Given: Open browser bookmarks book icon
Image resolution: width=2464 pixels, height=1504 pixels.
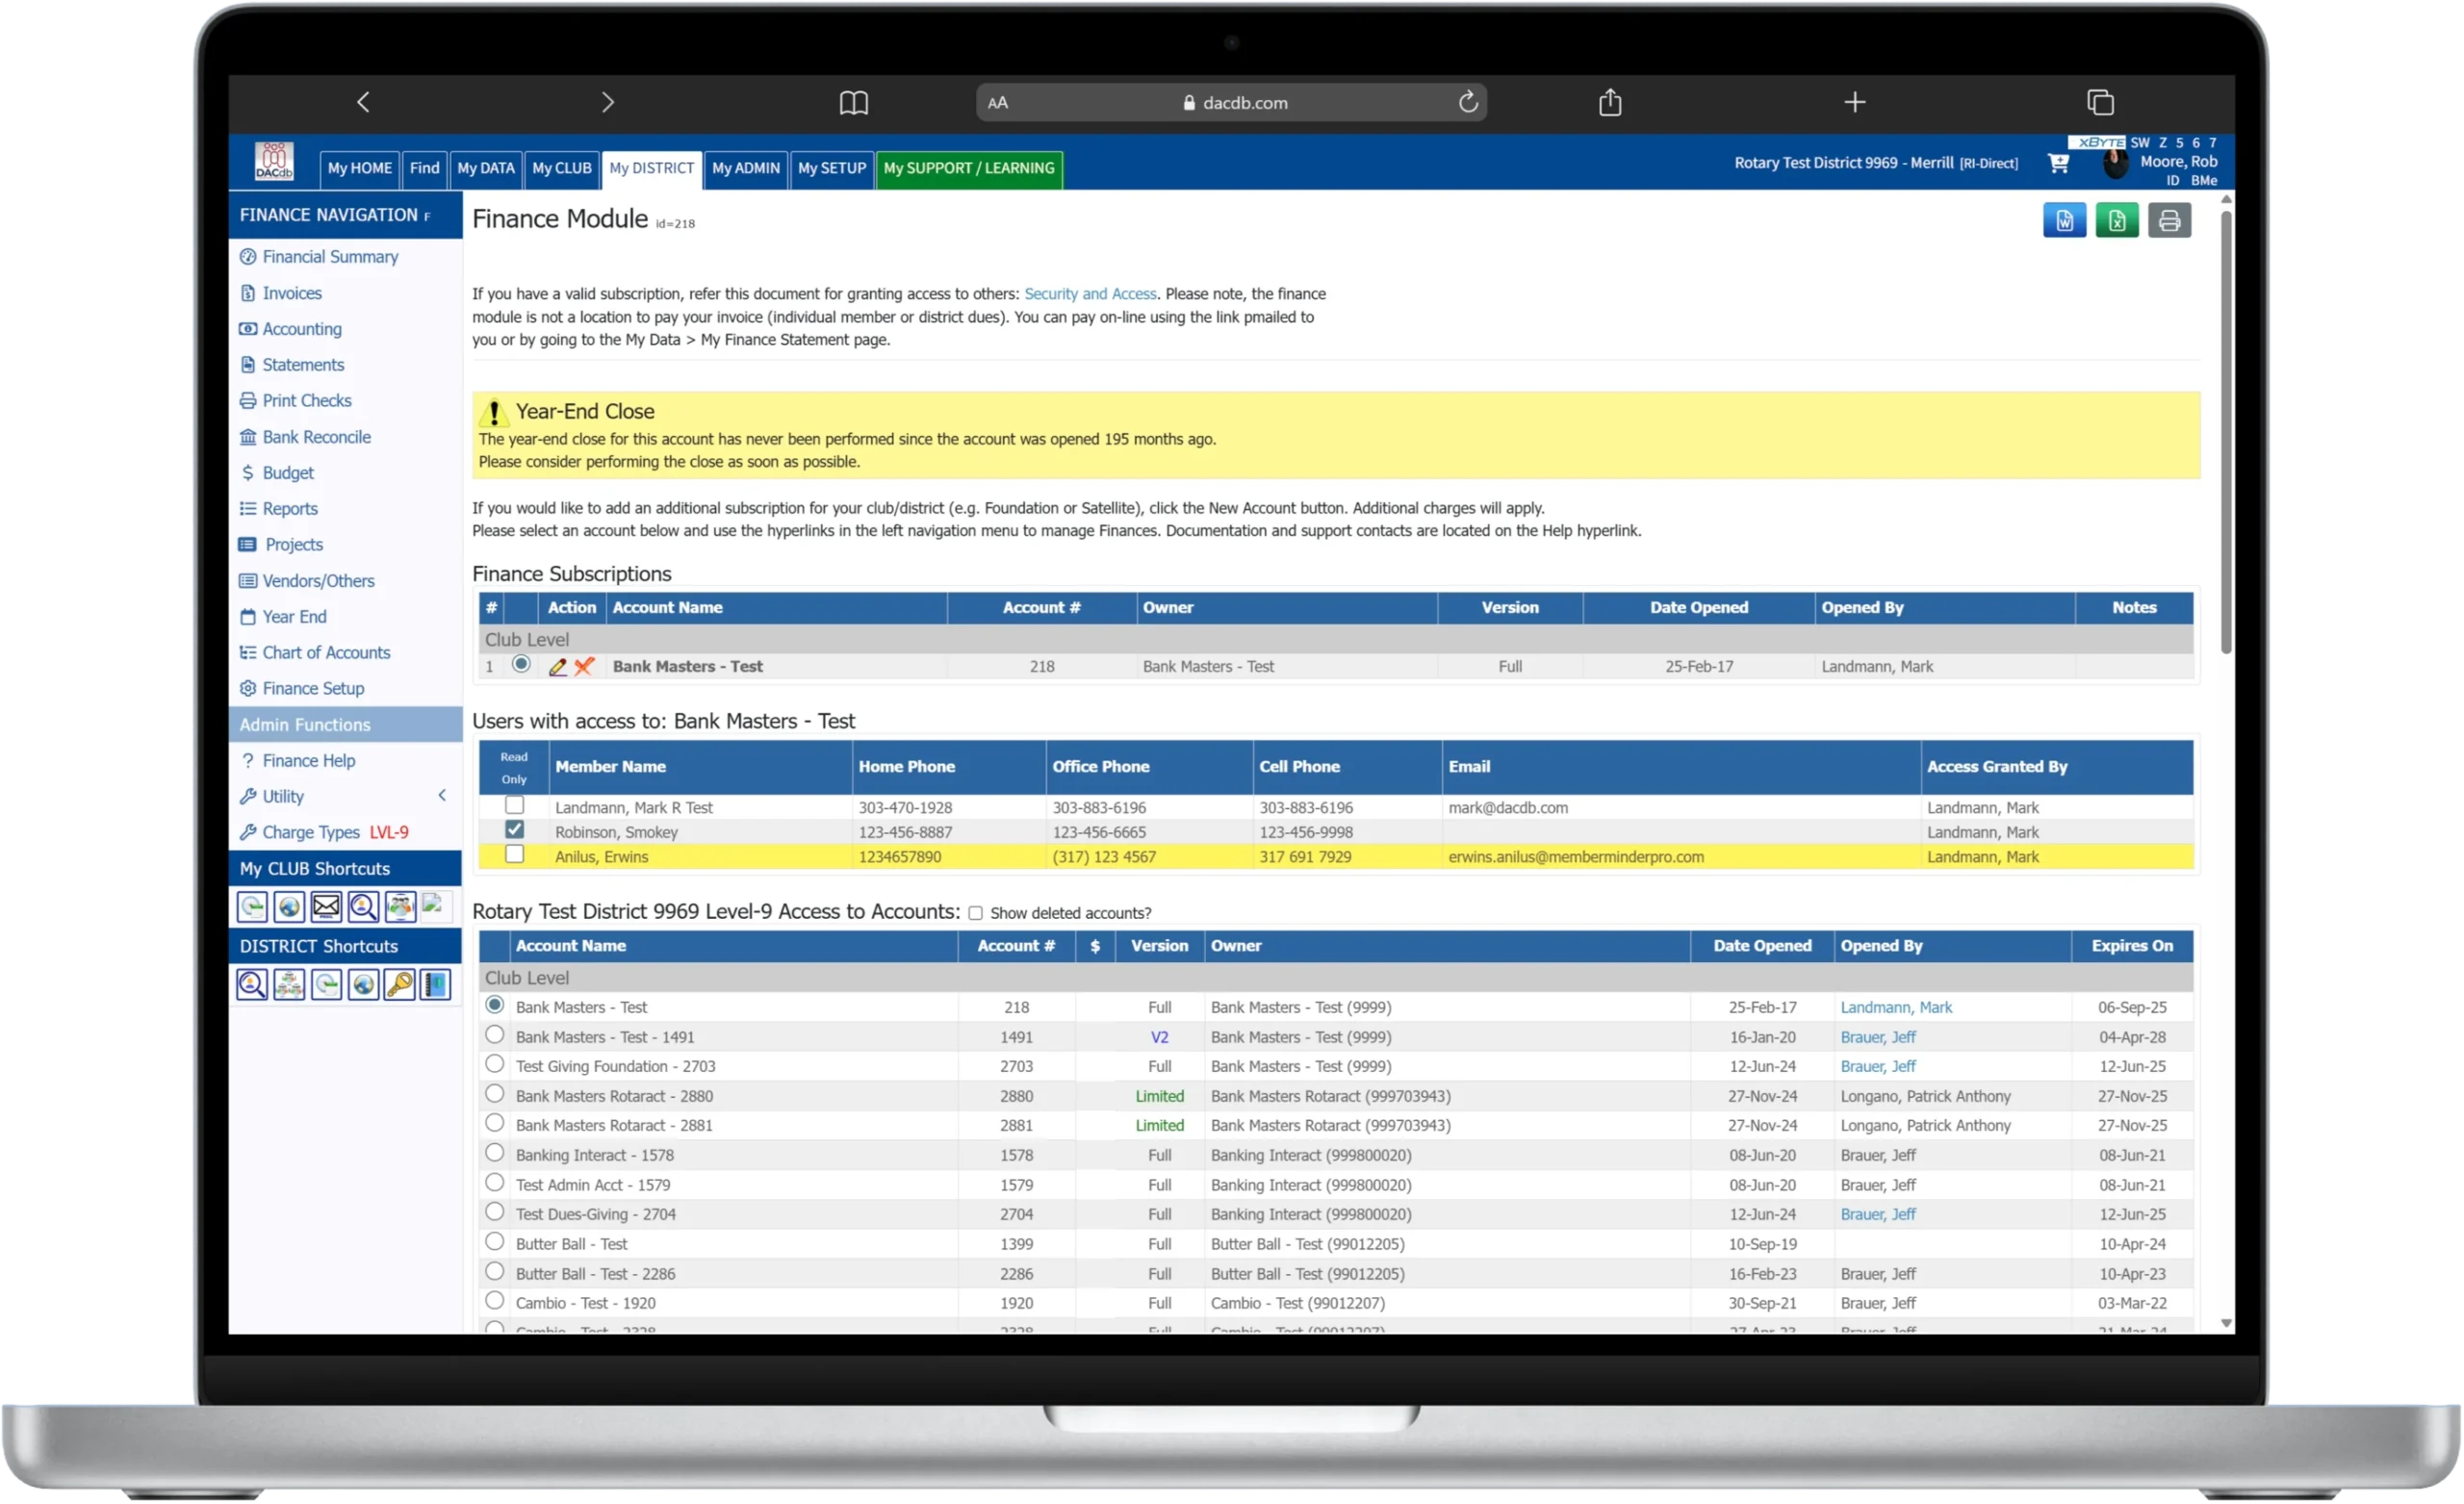Looking at the screenshot, I should (x=853, y=102).
